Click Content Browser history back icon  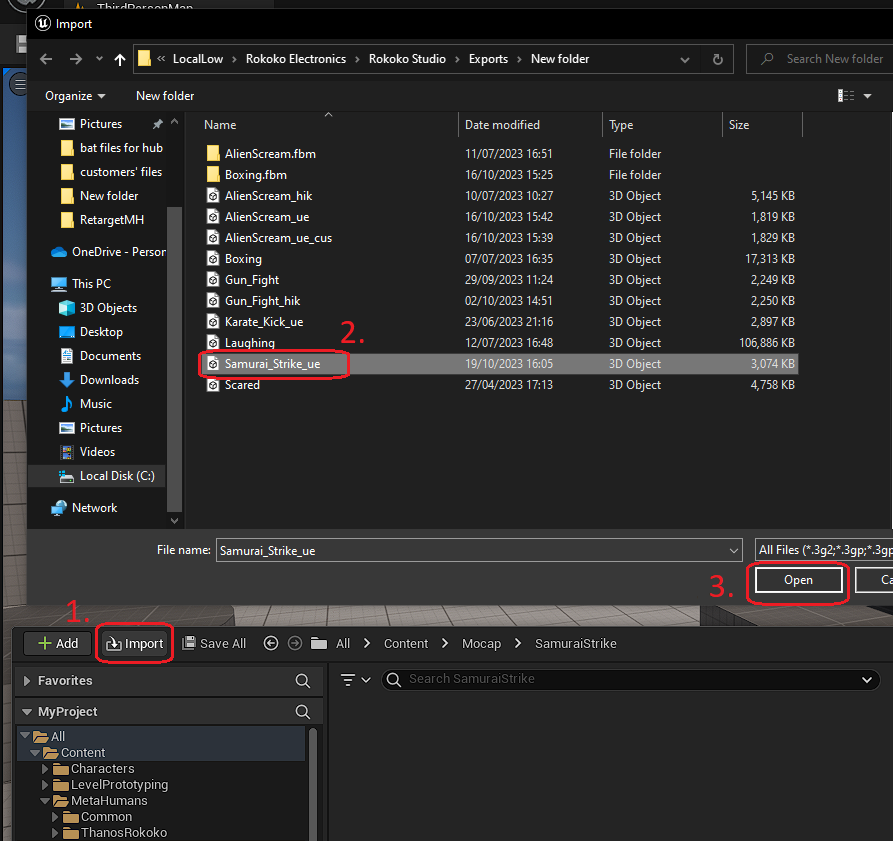(271, 643)
